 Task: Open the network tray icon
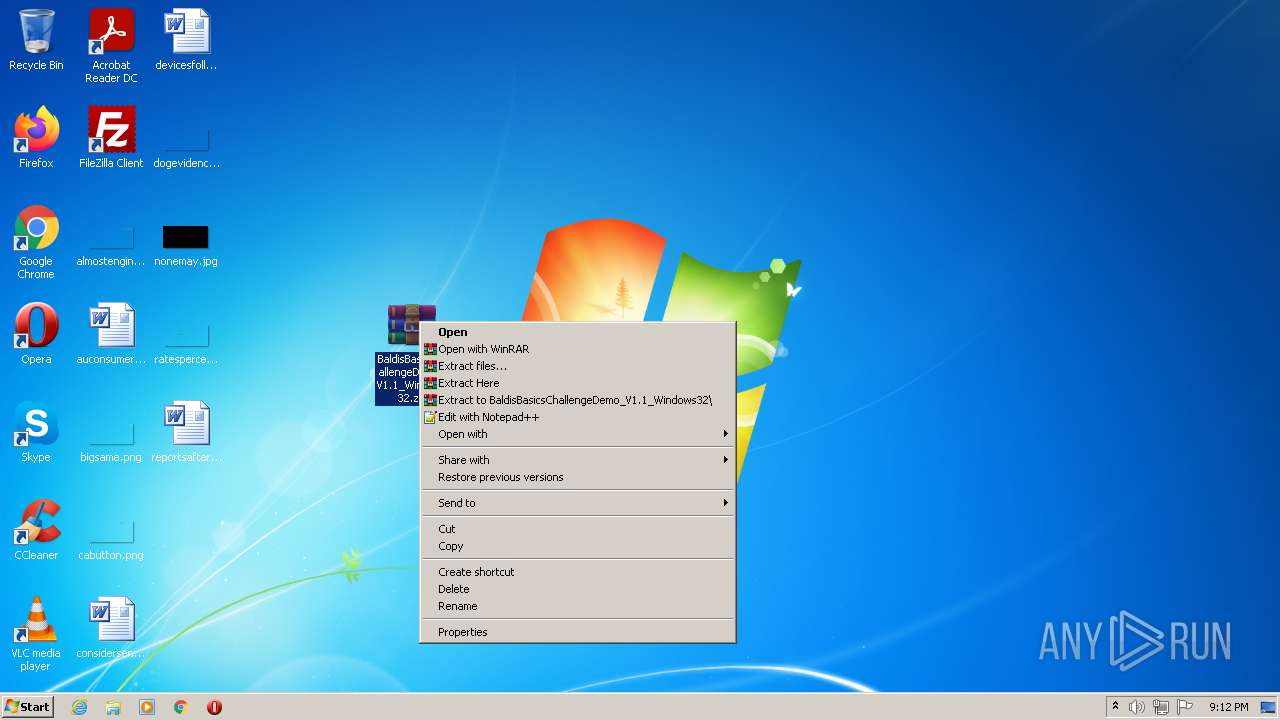(1161, 707)
